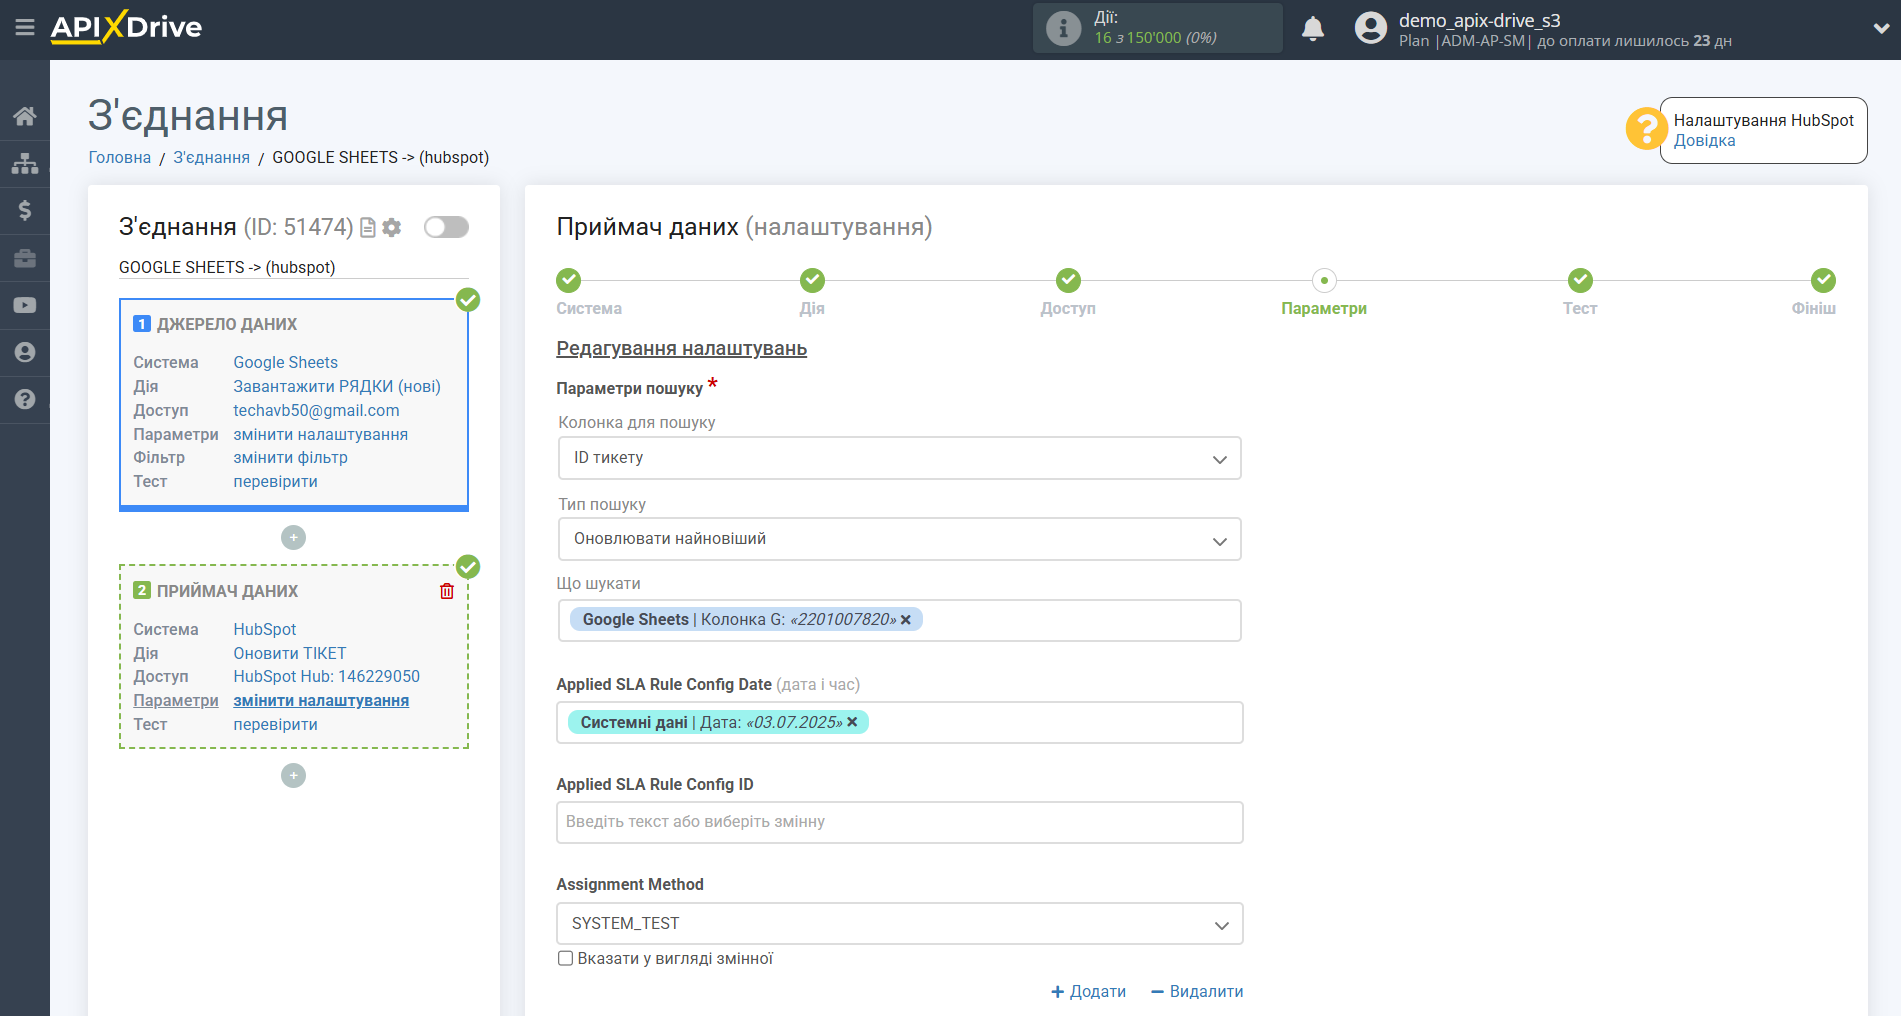
Task: Add a step between source and receiver
Action: pos(293,538)
